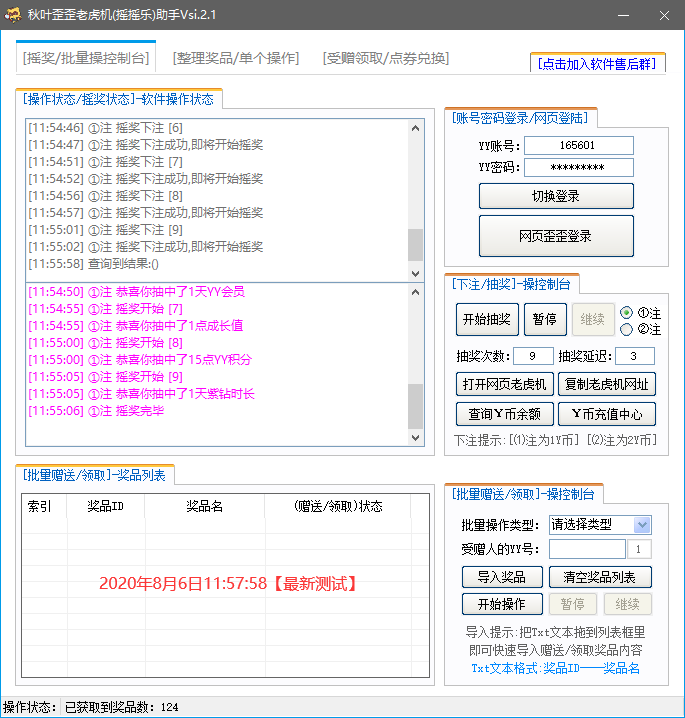Switch to 整理奖品/单个操作 tab
The width and height of the screenshot is (685, 718).
coord(236,58)
